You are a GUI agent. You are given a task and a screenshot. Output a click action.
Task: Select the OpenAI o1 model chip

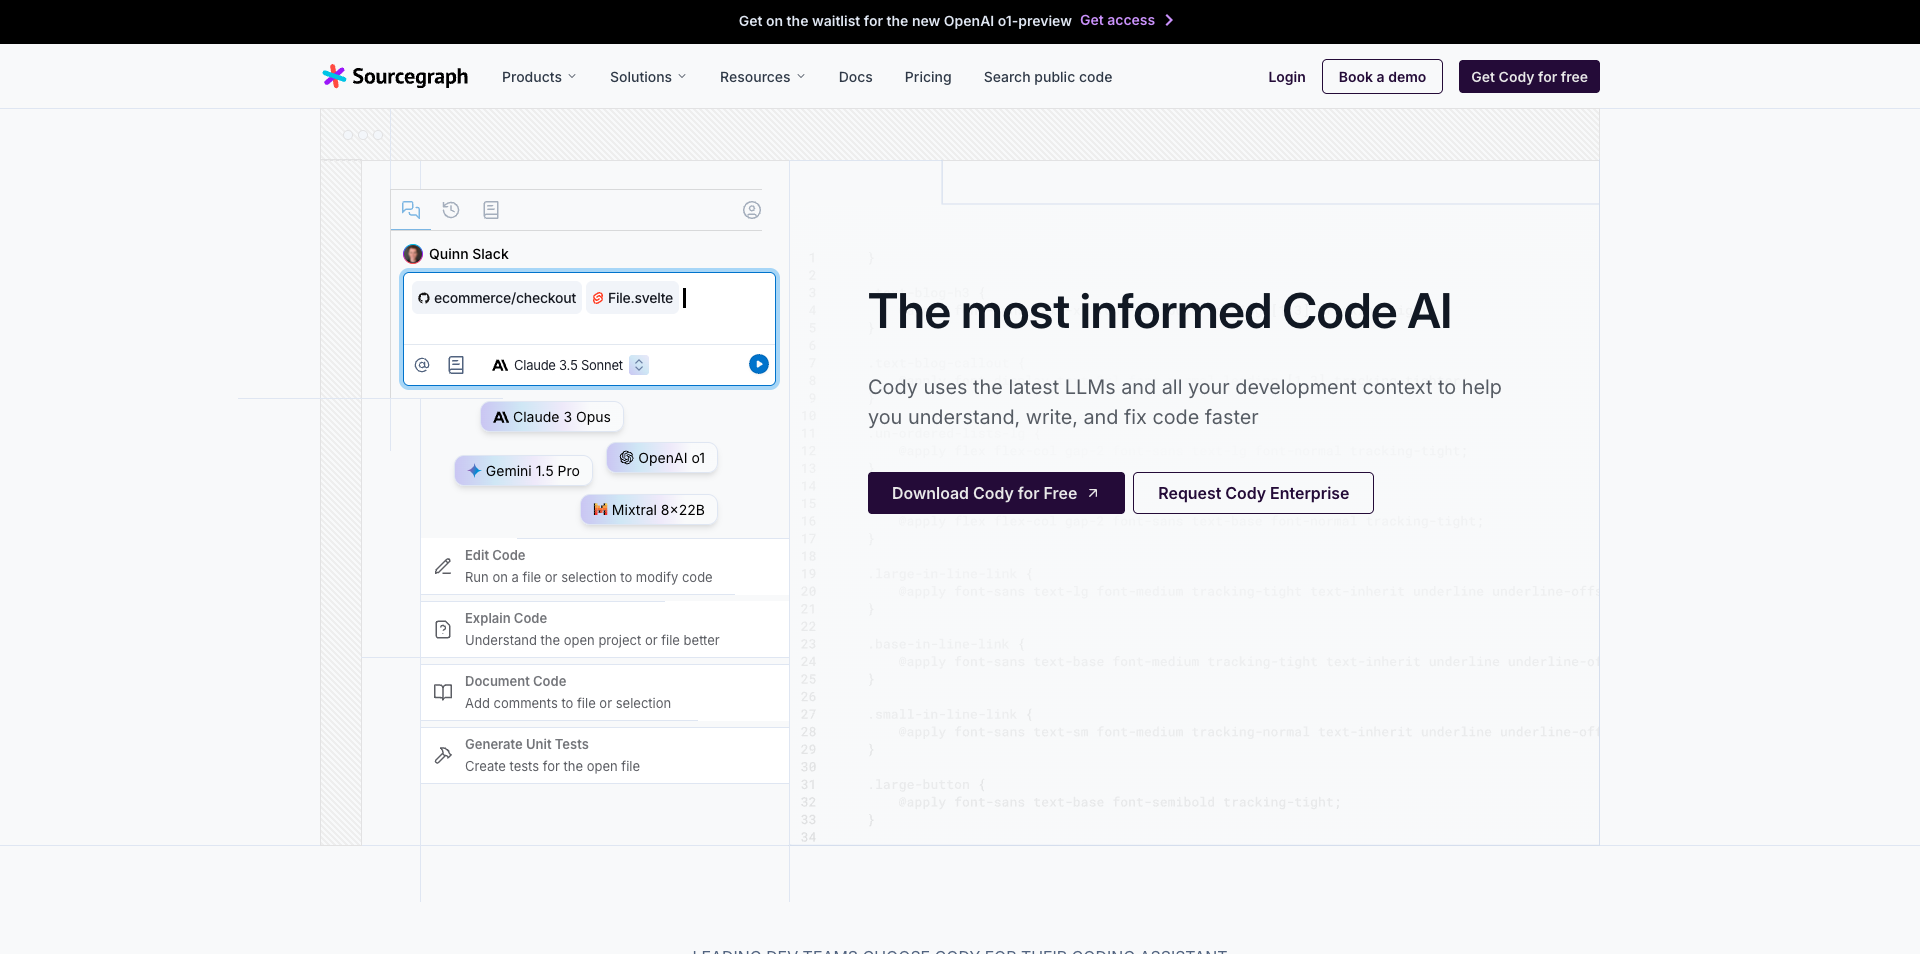pyautogui.click(x=662, y=458)
